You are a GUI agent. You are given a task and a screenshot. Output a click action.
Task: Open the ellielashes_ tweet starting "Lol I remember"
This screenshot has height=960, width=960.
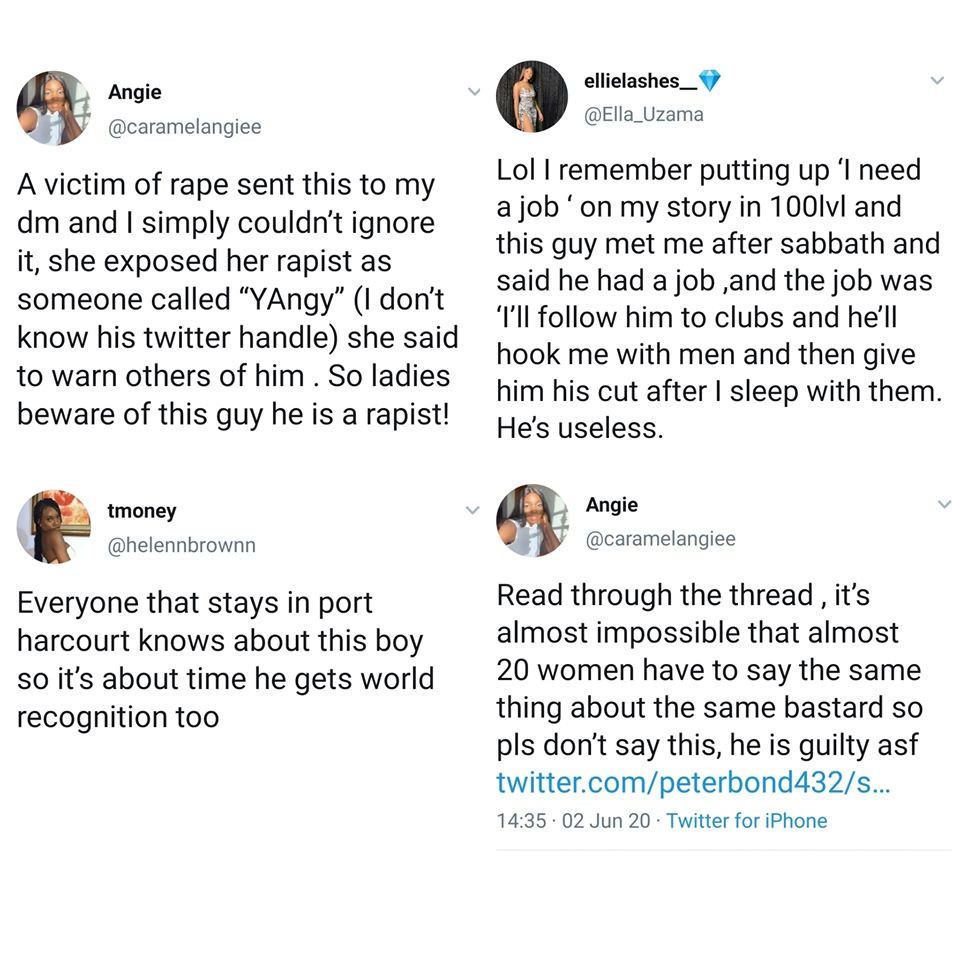(718, 300)
